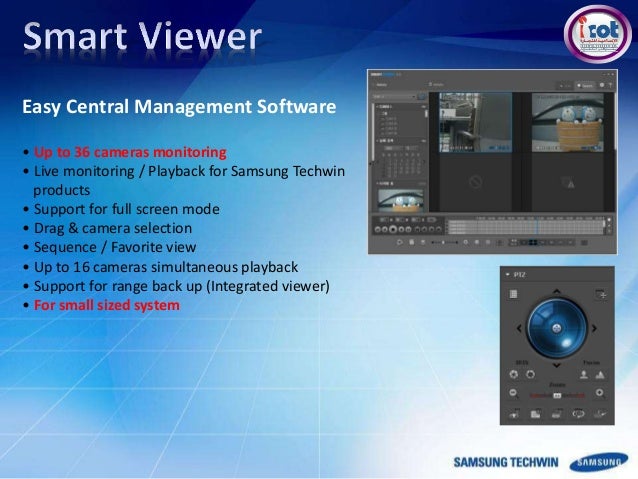Click the Search button in Smart Viewer
Viewport: 638px width, 479px height.
point(585,85)
